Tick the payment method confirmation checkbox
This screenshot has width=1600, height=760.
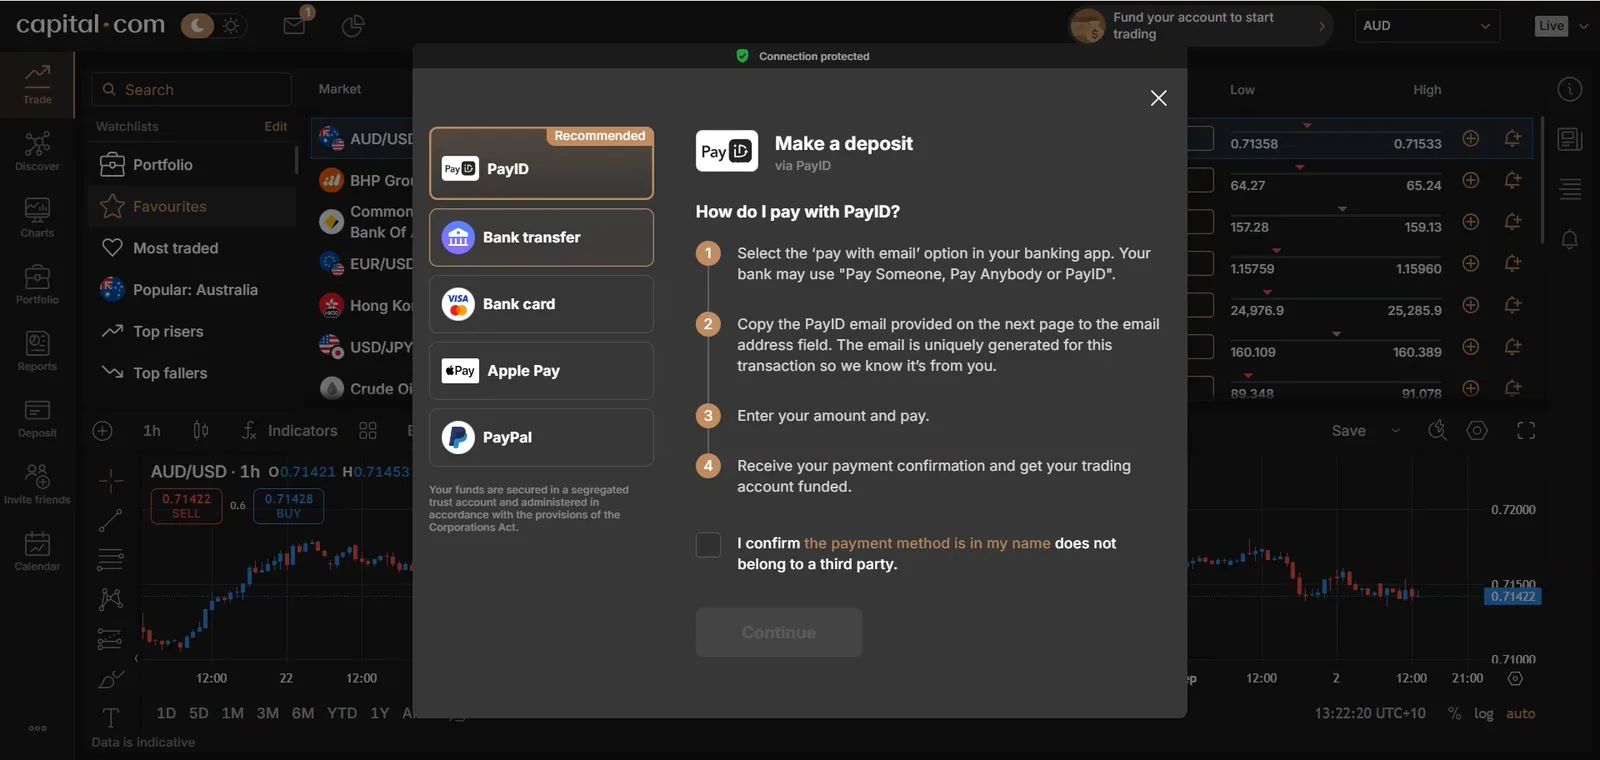[708, 544]
